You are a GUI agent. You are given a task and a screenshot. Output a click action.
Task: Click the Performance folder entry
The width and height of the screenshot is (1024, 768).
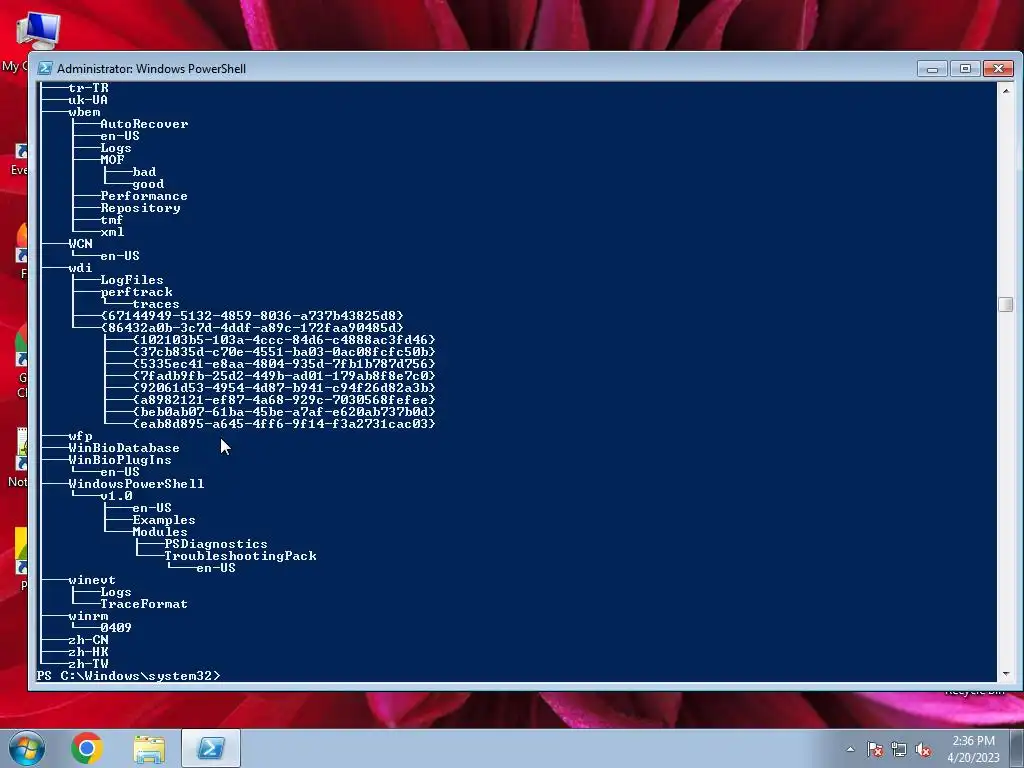144,196
